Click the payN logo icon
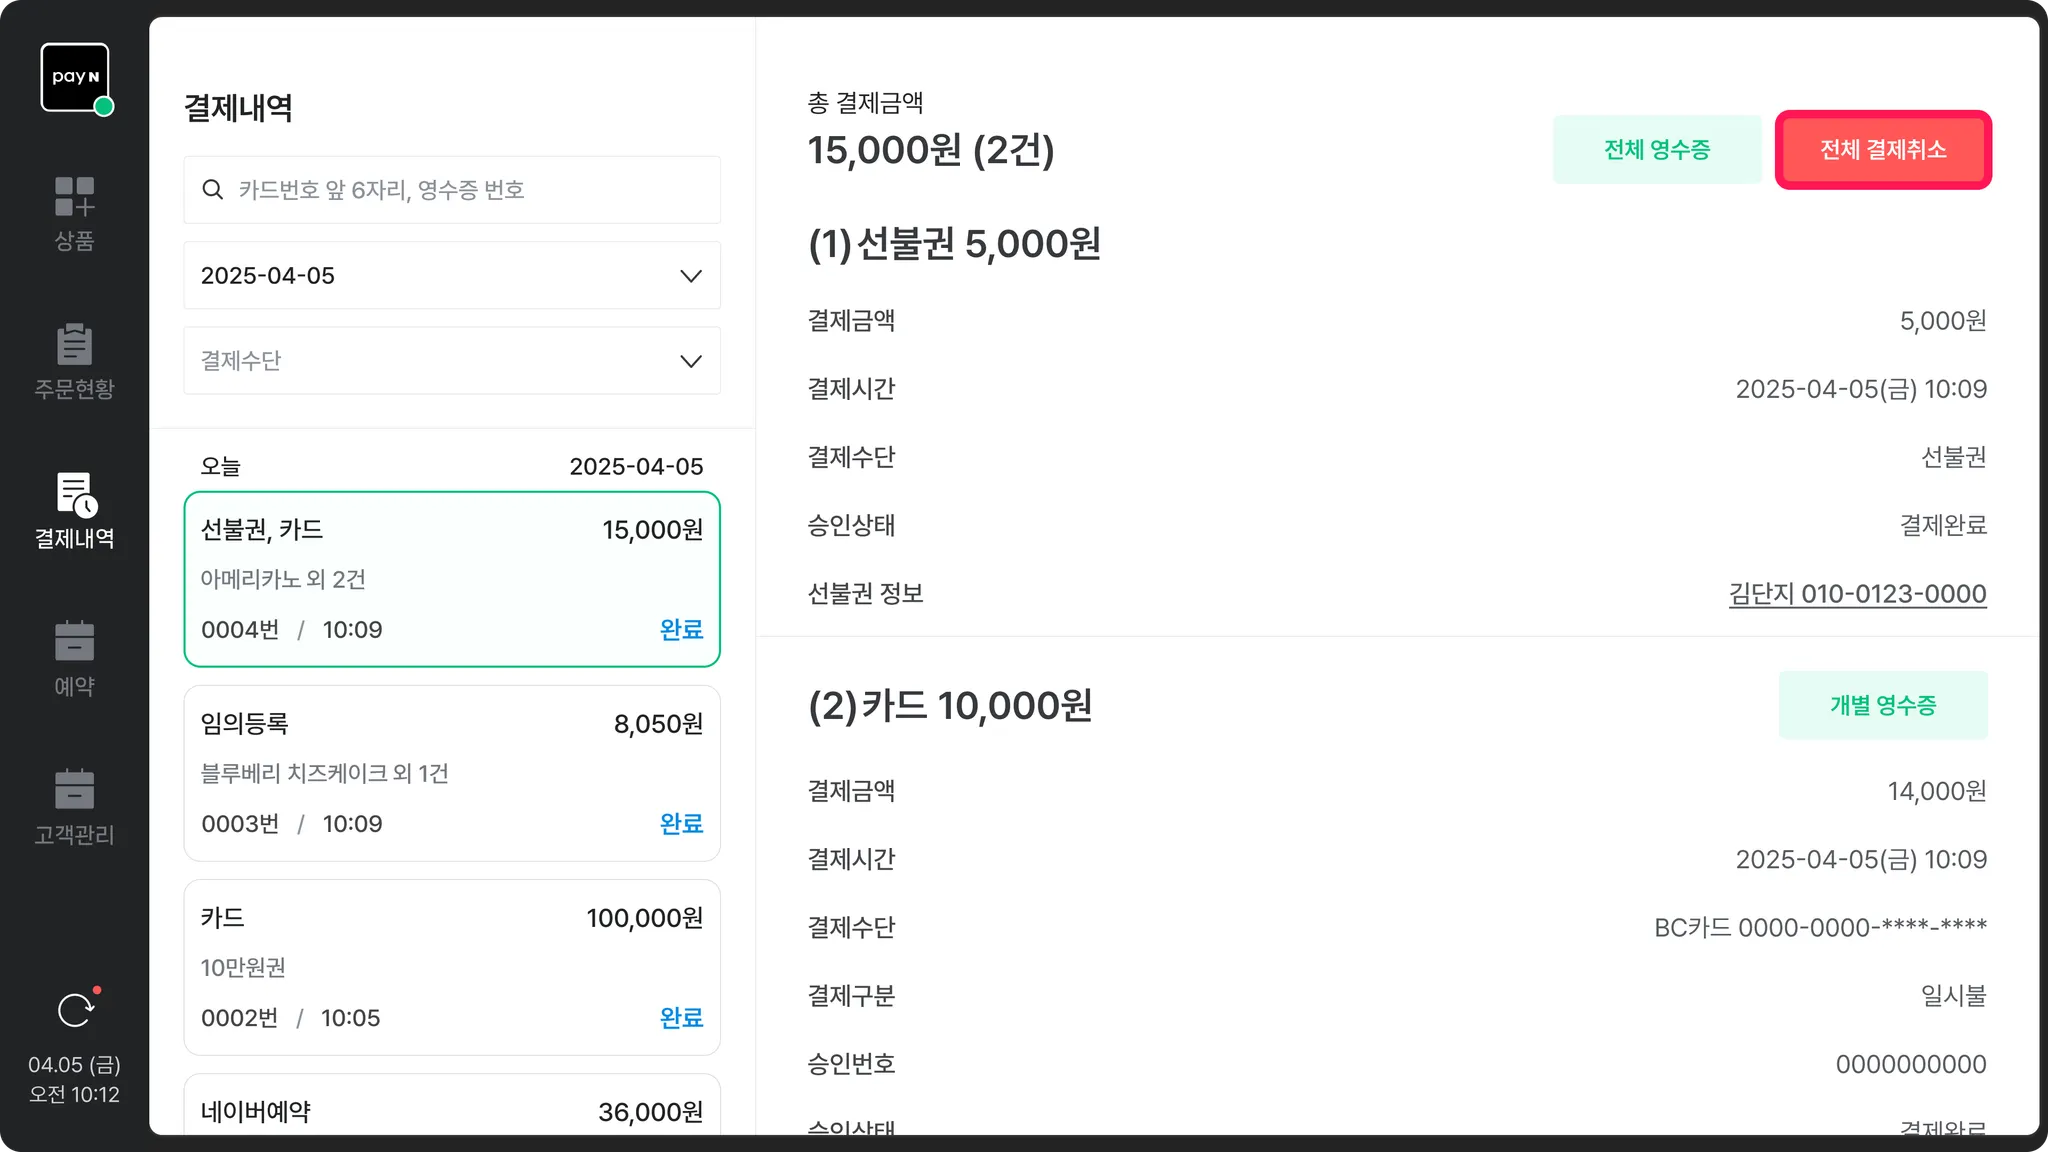The width and height of the screenshot is (2048, 1152). pyautogui.click(x=75, y=78)
